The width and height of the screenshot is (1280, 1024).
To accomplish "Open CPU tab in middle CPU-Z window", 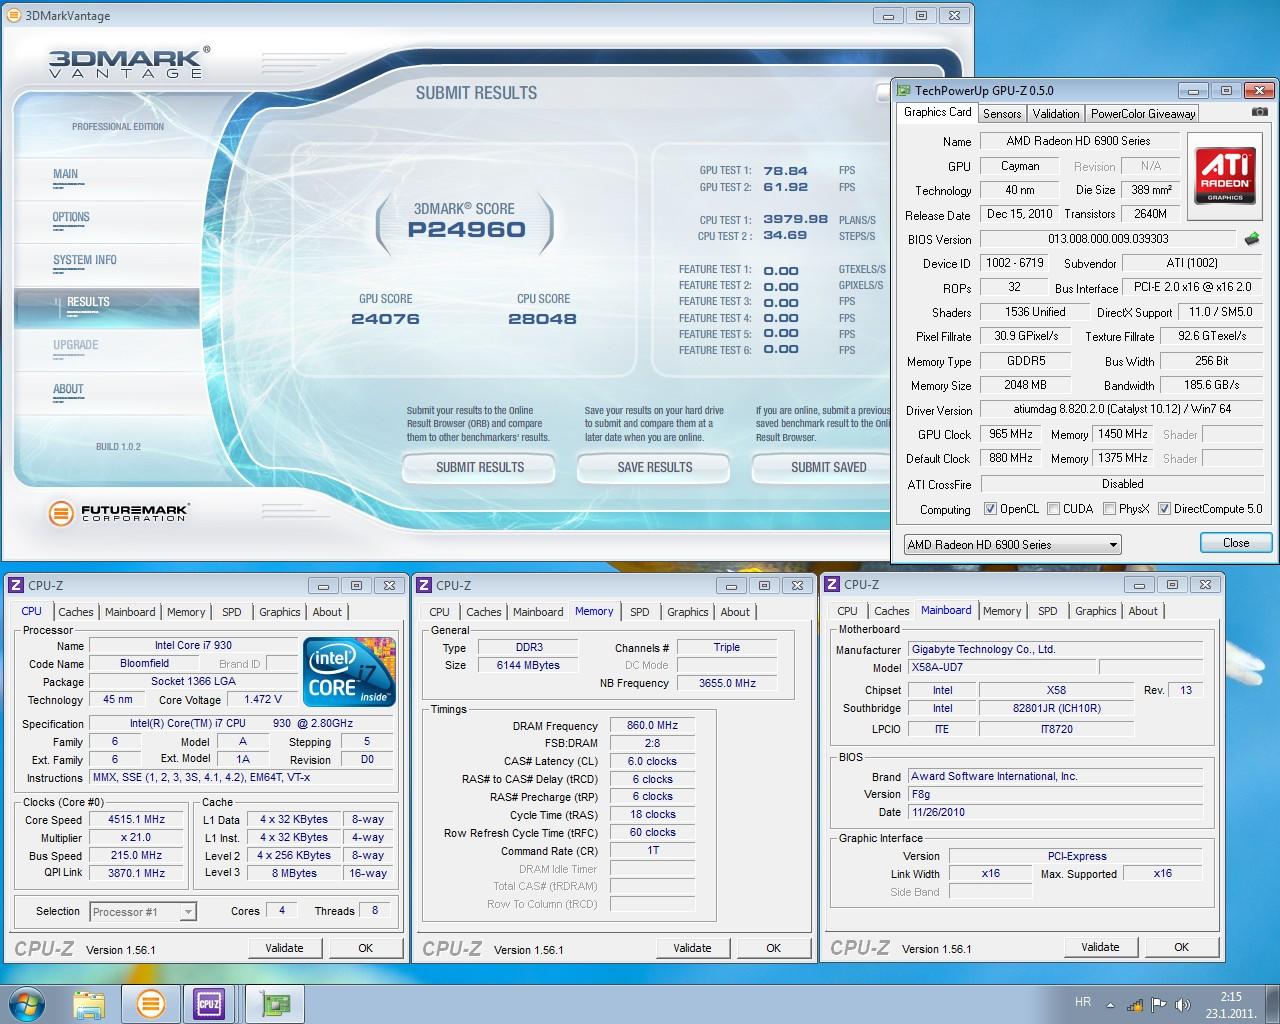I will tap(439, 612).
